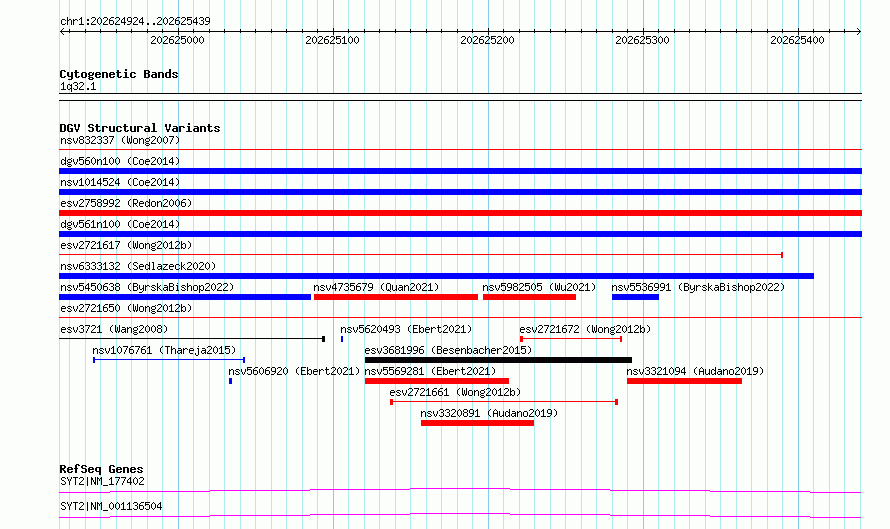Open nsv5982505 (Wu2021) variant label
The height and width of the screenshot is (529, 890).
click(x=539, y=287)
